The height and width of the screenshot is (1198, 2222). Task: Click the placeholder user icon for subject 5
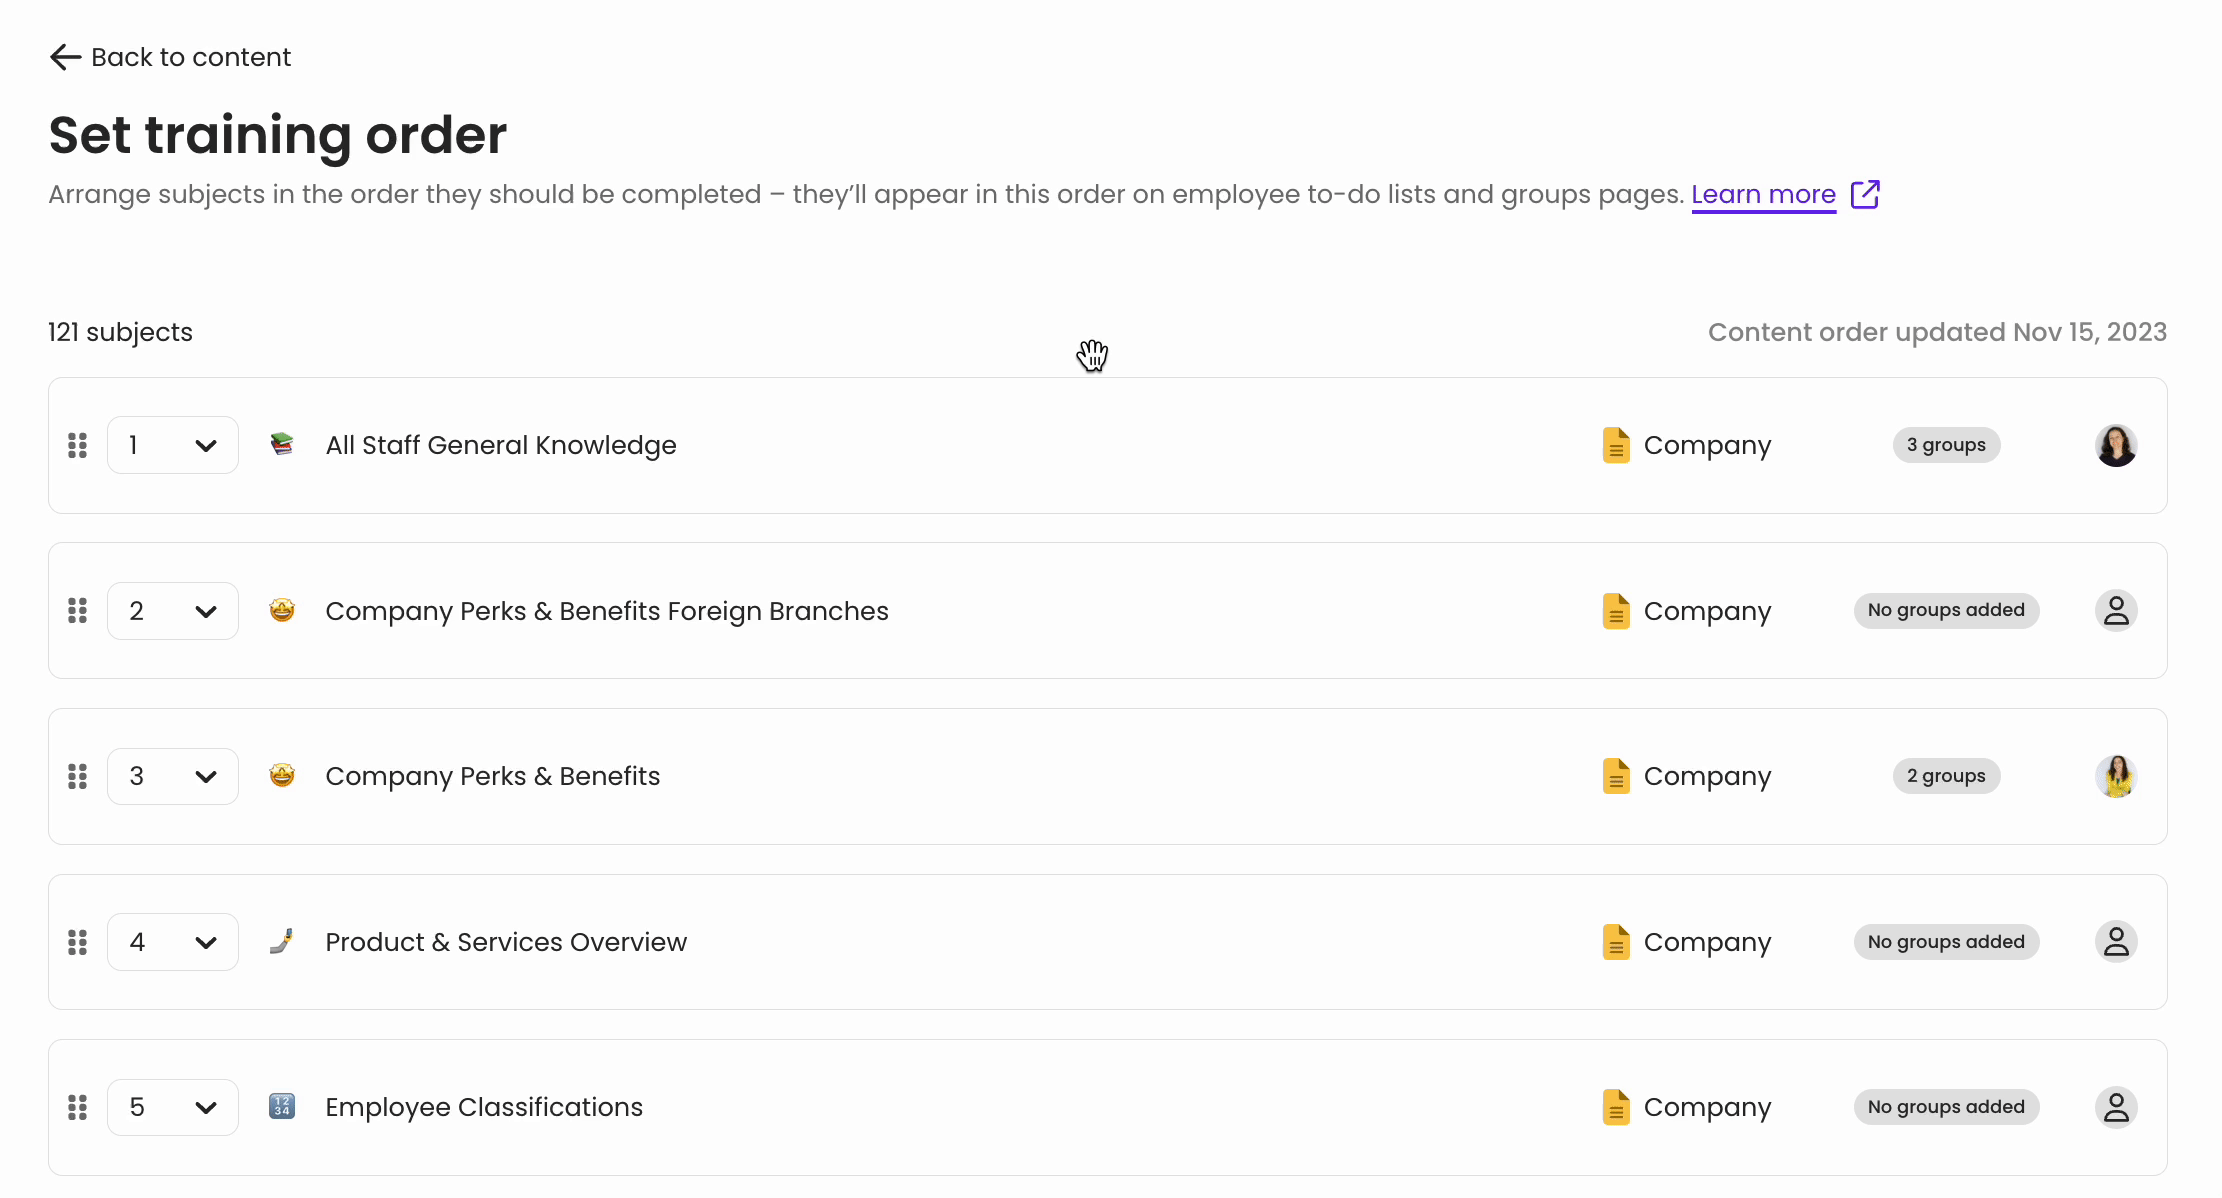(x=2114, y=1107)
